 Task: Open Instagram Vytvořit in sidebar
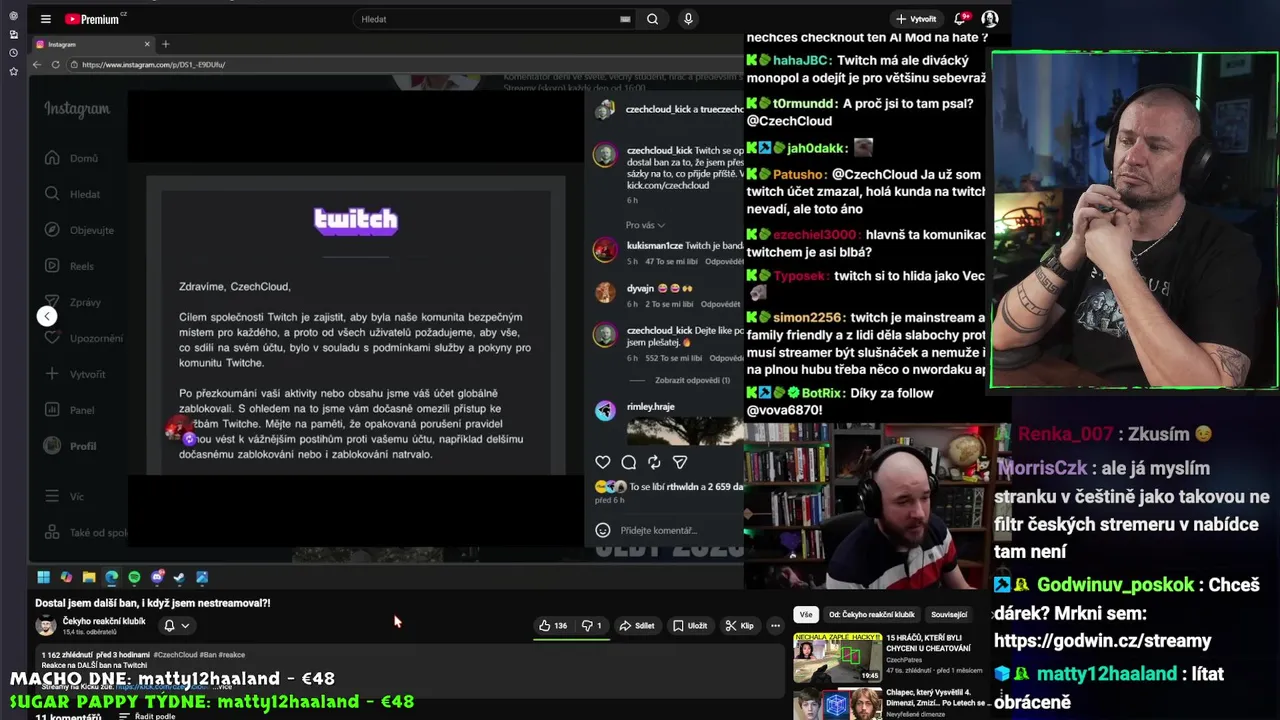pyautogui.click(x=76, y=374)
